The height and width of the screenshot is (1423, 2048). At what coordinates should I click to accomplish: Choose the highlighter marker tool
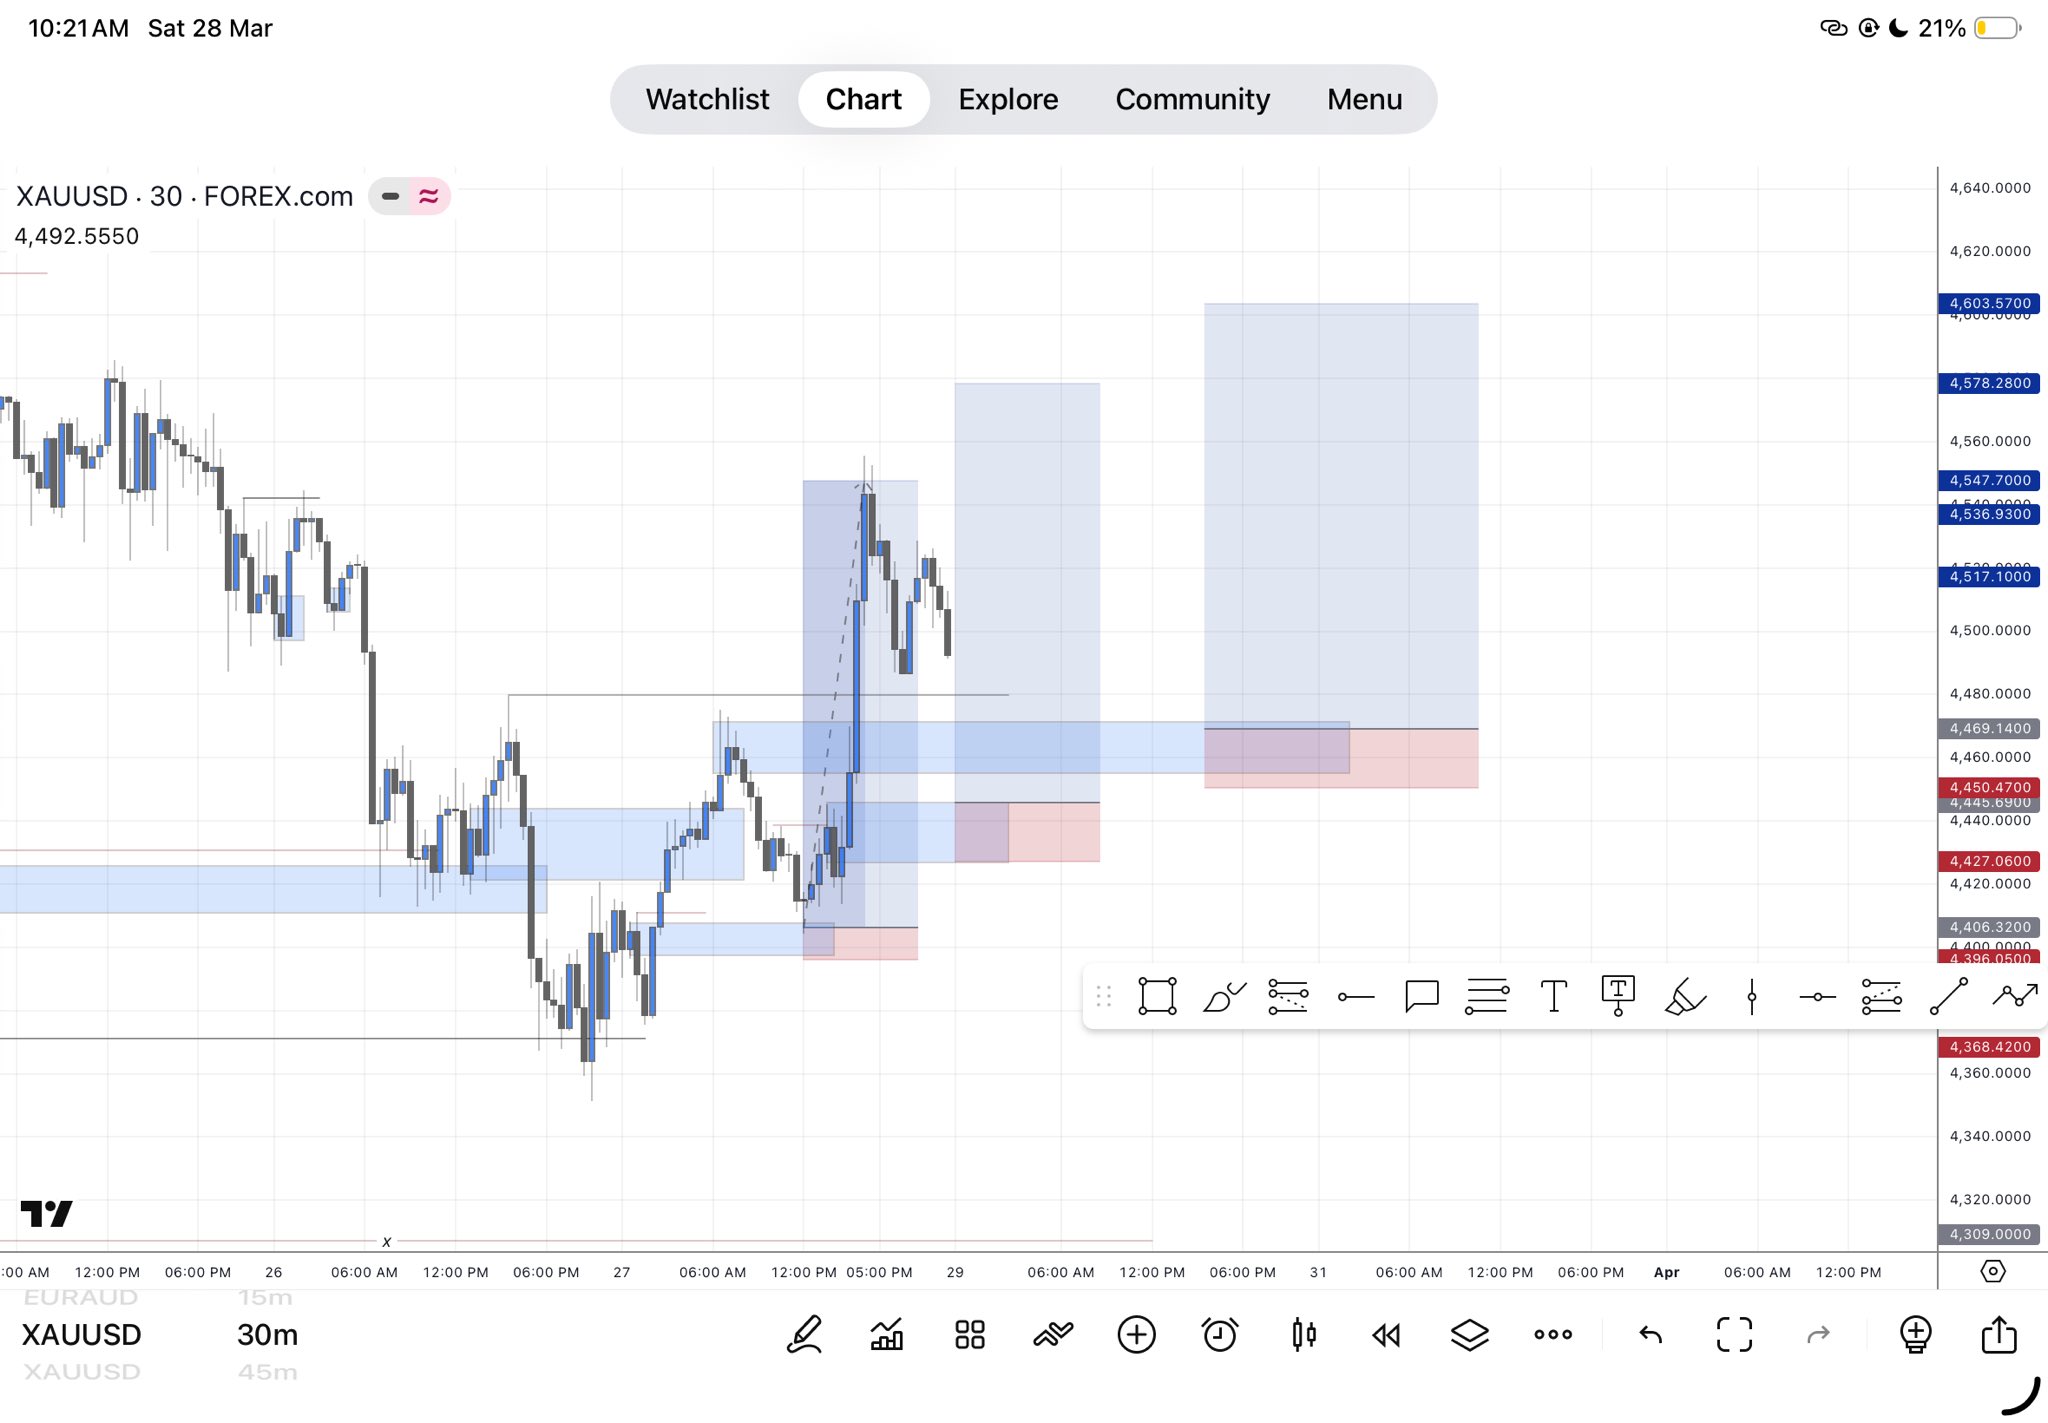pos(1685,996)
